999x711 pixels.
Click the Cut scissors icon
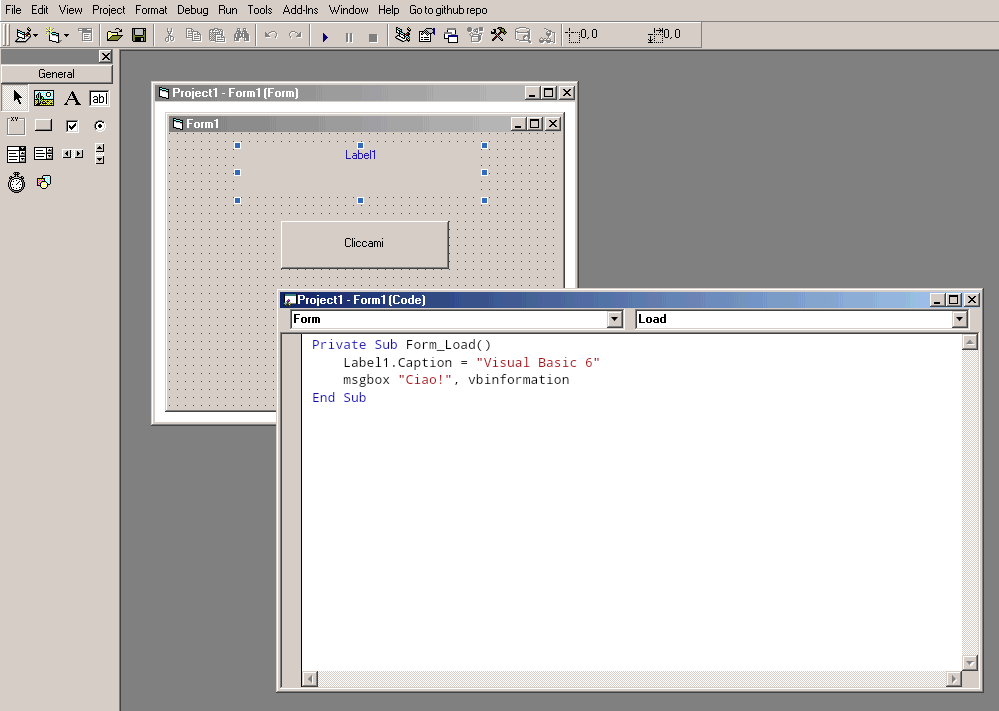click(x=169, y=35)
